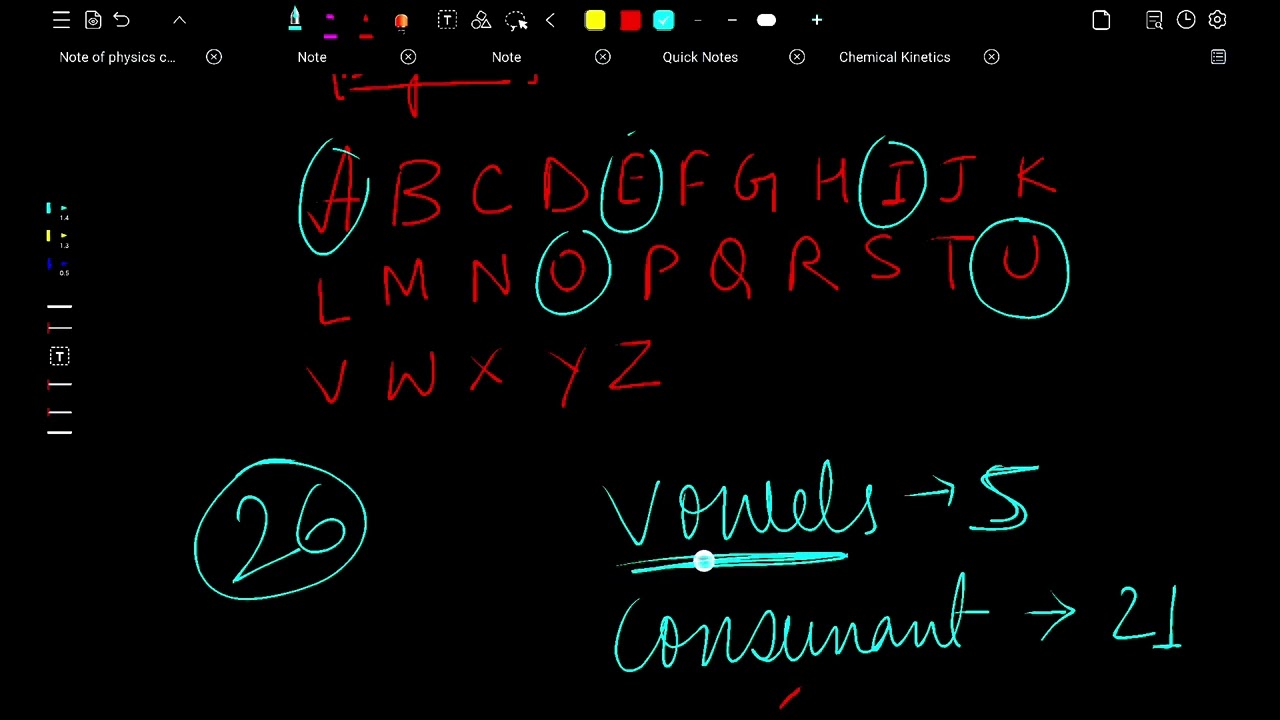This screenshot has width=1280, height=720.
Task: Select the cyan fountain pen tool
Action: click(x=295, y=20)
